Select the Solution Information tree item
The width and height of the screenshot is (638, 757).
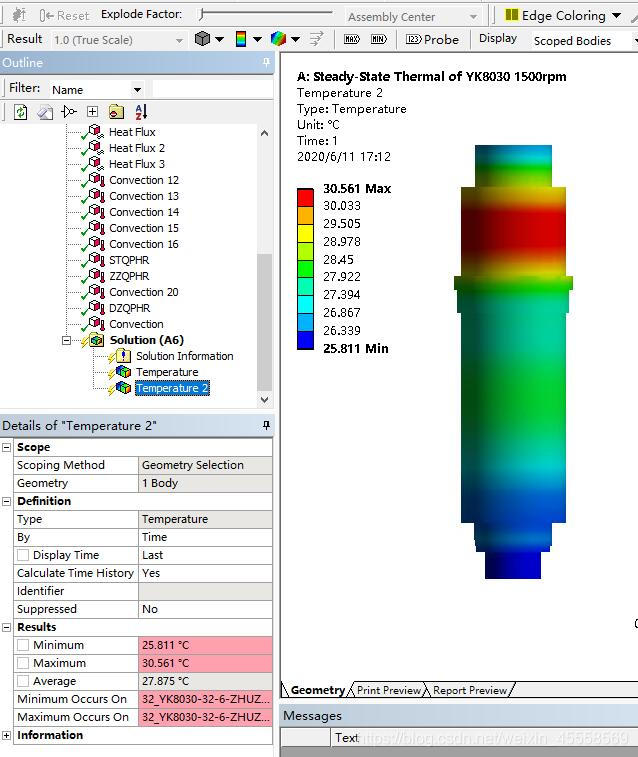click(x=184, y=356)
